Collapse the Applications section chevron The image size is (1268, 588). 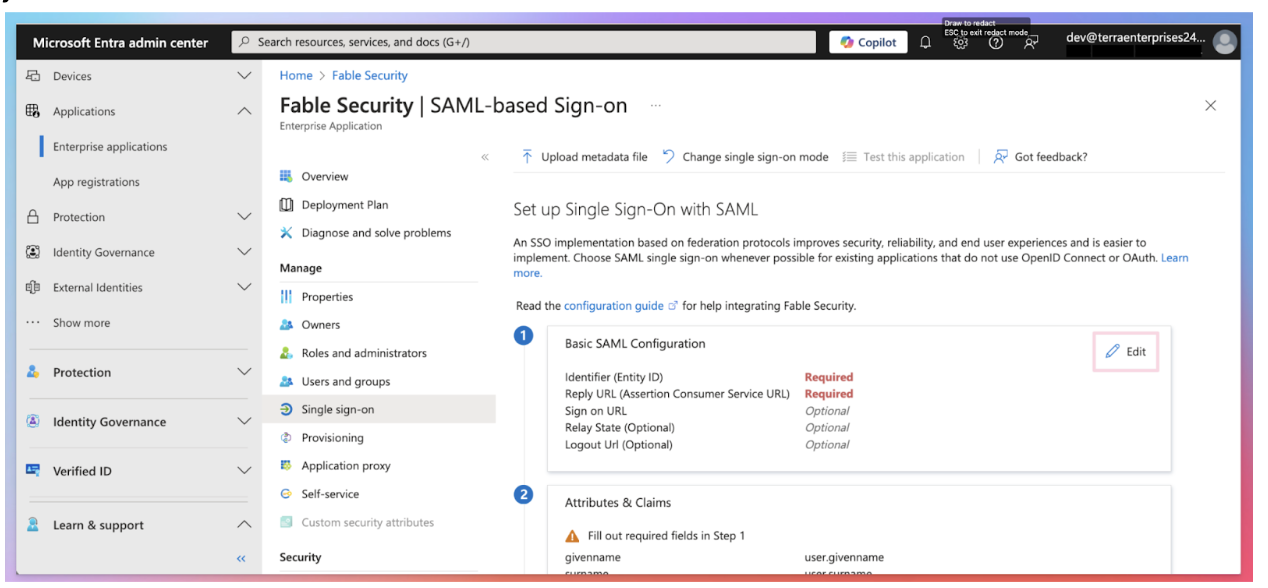tap(243, 111)
